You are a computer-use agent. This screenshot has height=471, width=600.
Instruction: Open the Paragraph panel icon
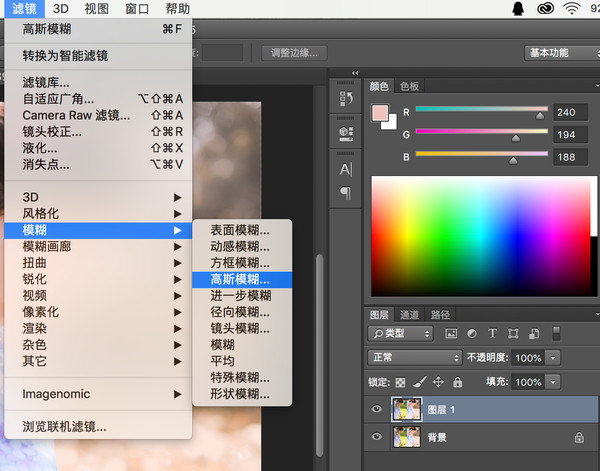click(346, 191)
